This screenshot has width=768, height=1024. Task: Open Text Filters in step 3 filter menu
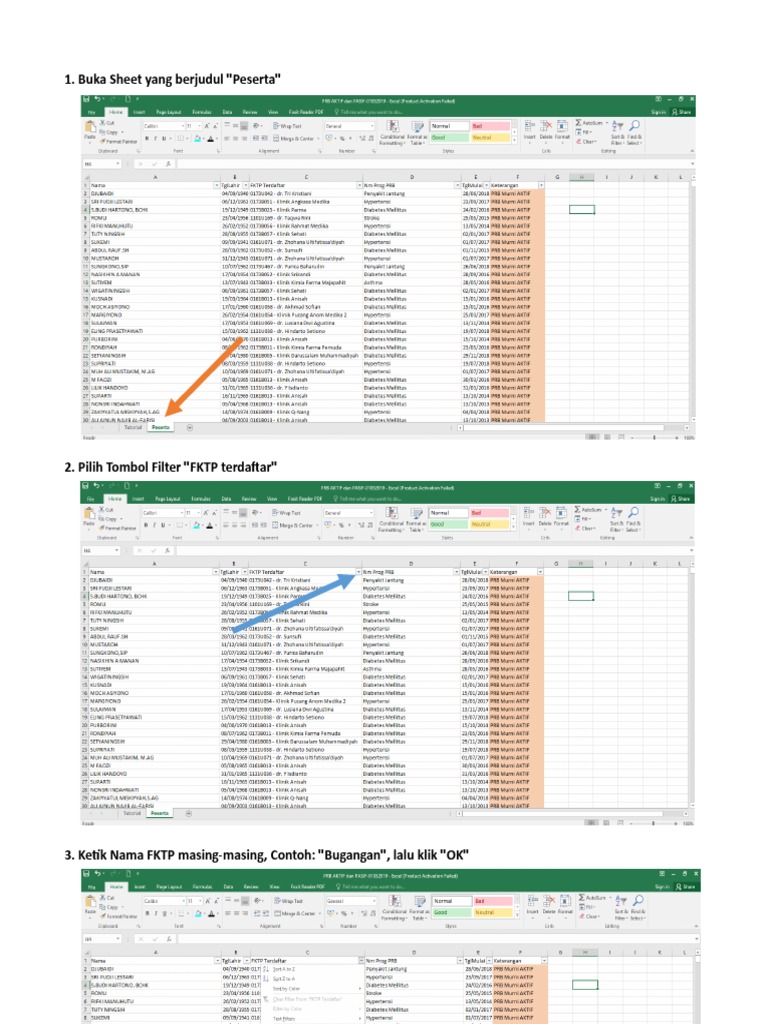tap(283, 1018)
